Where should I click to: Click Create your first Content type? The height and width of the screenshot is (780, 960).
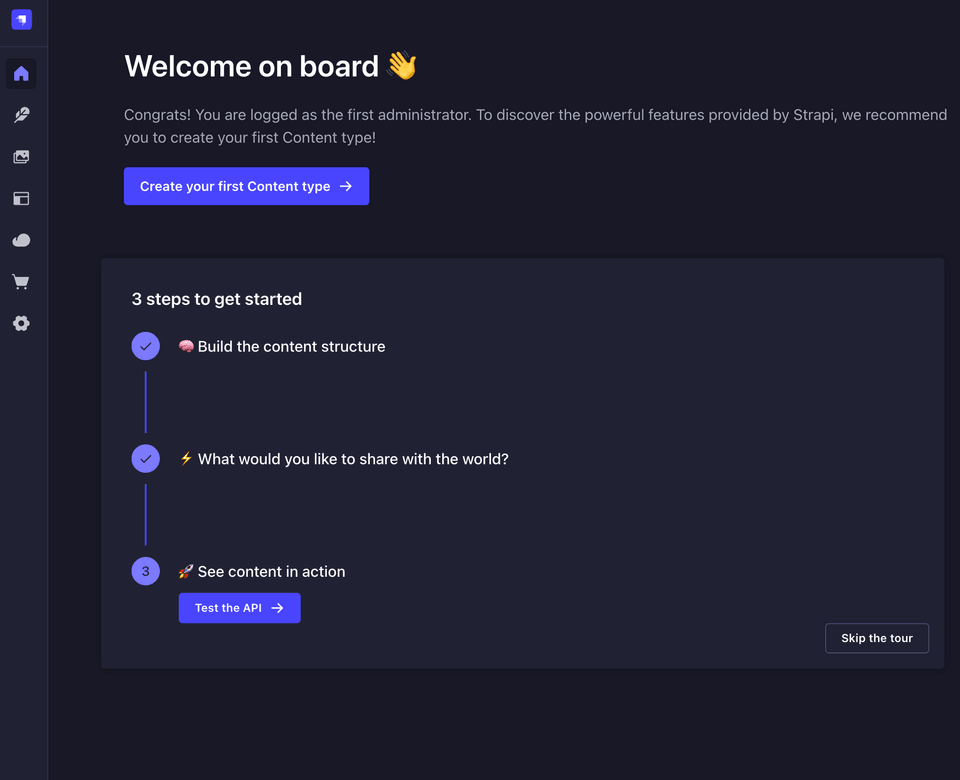246,186
